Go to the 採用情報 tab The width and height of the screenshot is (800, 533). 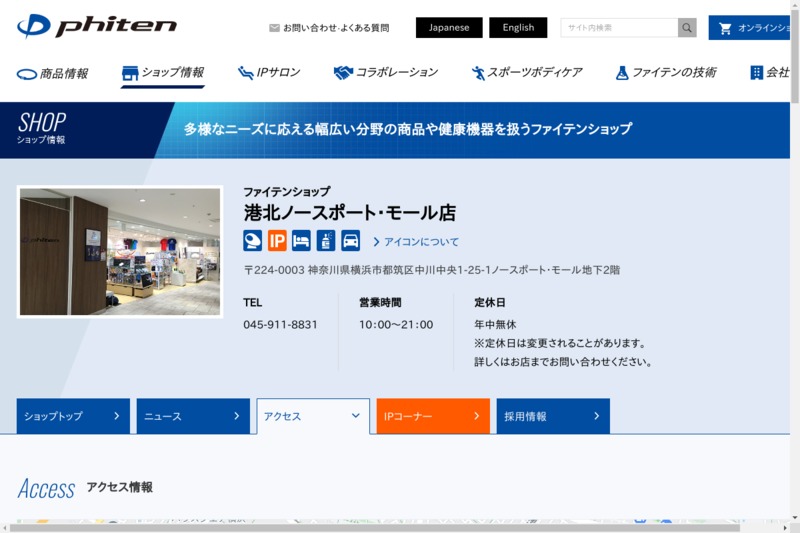(553, 416)
